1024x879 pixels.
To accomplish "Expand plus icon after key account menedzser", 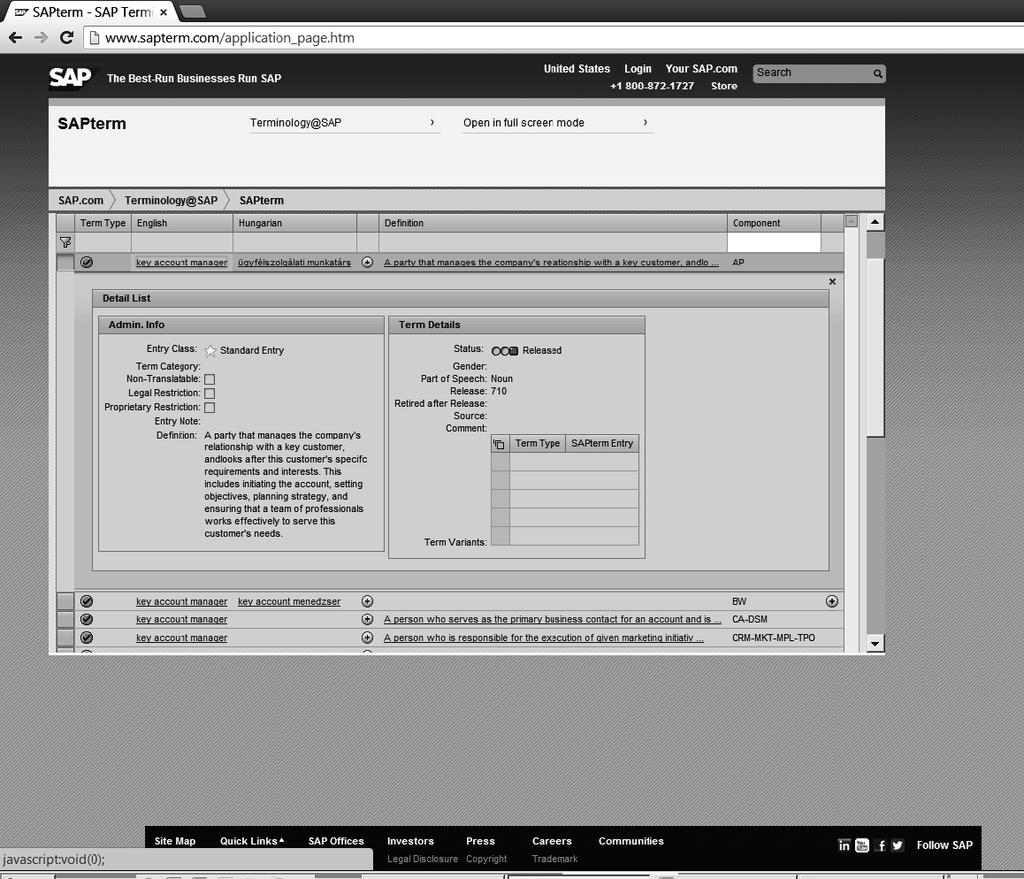I will coord(367,601).
